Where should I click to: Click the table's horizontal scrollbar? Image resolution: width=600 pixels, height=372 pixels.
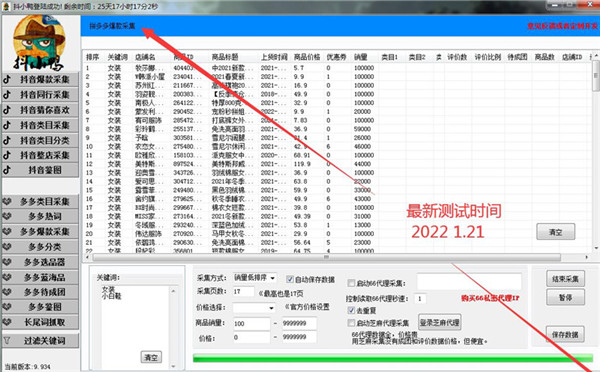point(326,257)
